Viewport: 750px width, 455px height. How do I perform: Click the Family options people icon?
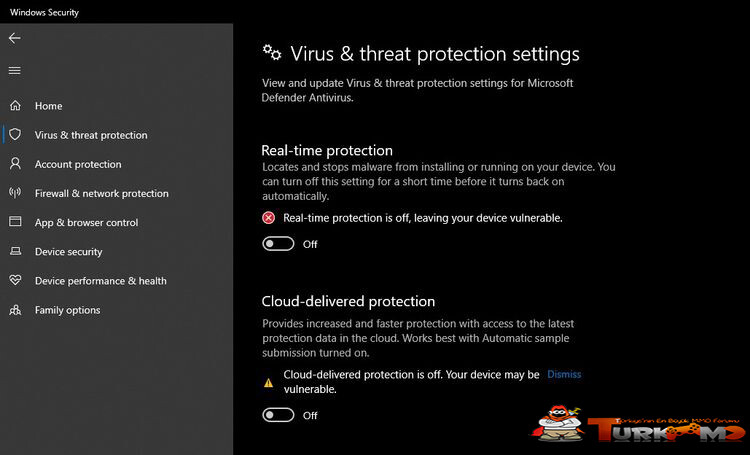click(x=15, y=310)
